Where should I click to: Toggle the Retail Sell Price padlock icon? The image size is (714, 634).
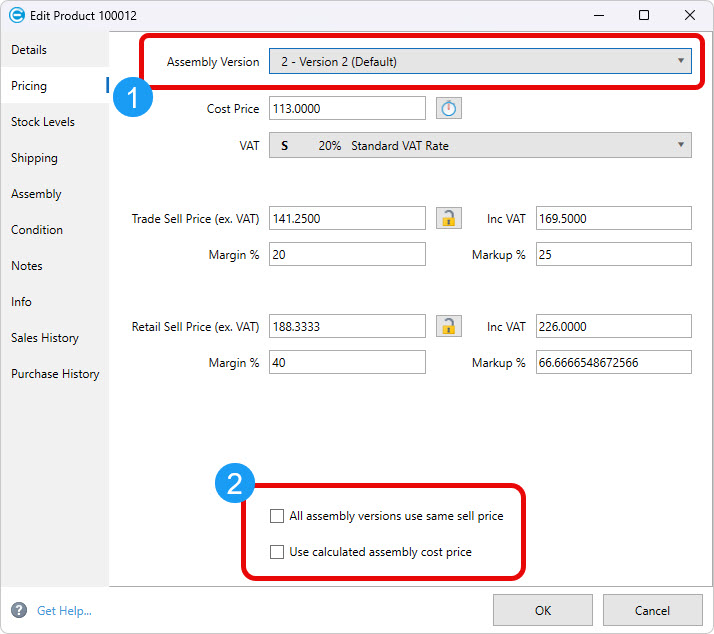(x=449, y=326)
